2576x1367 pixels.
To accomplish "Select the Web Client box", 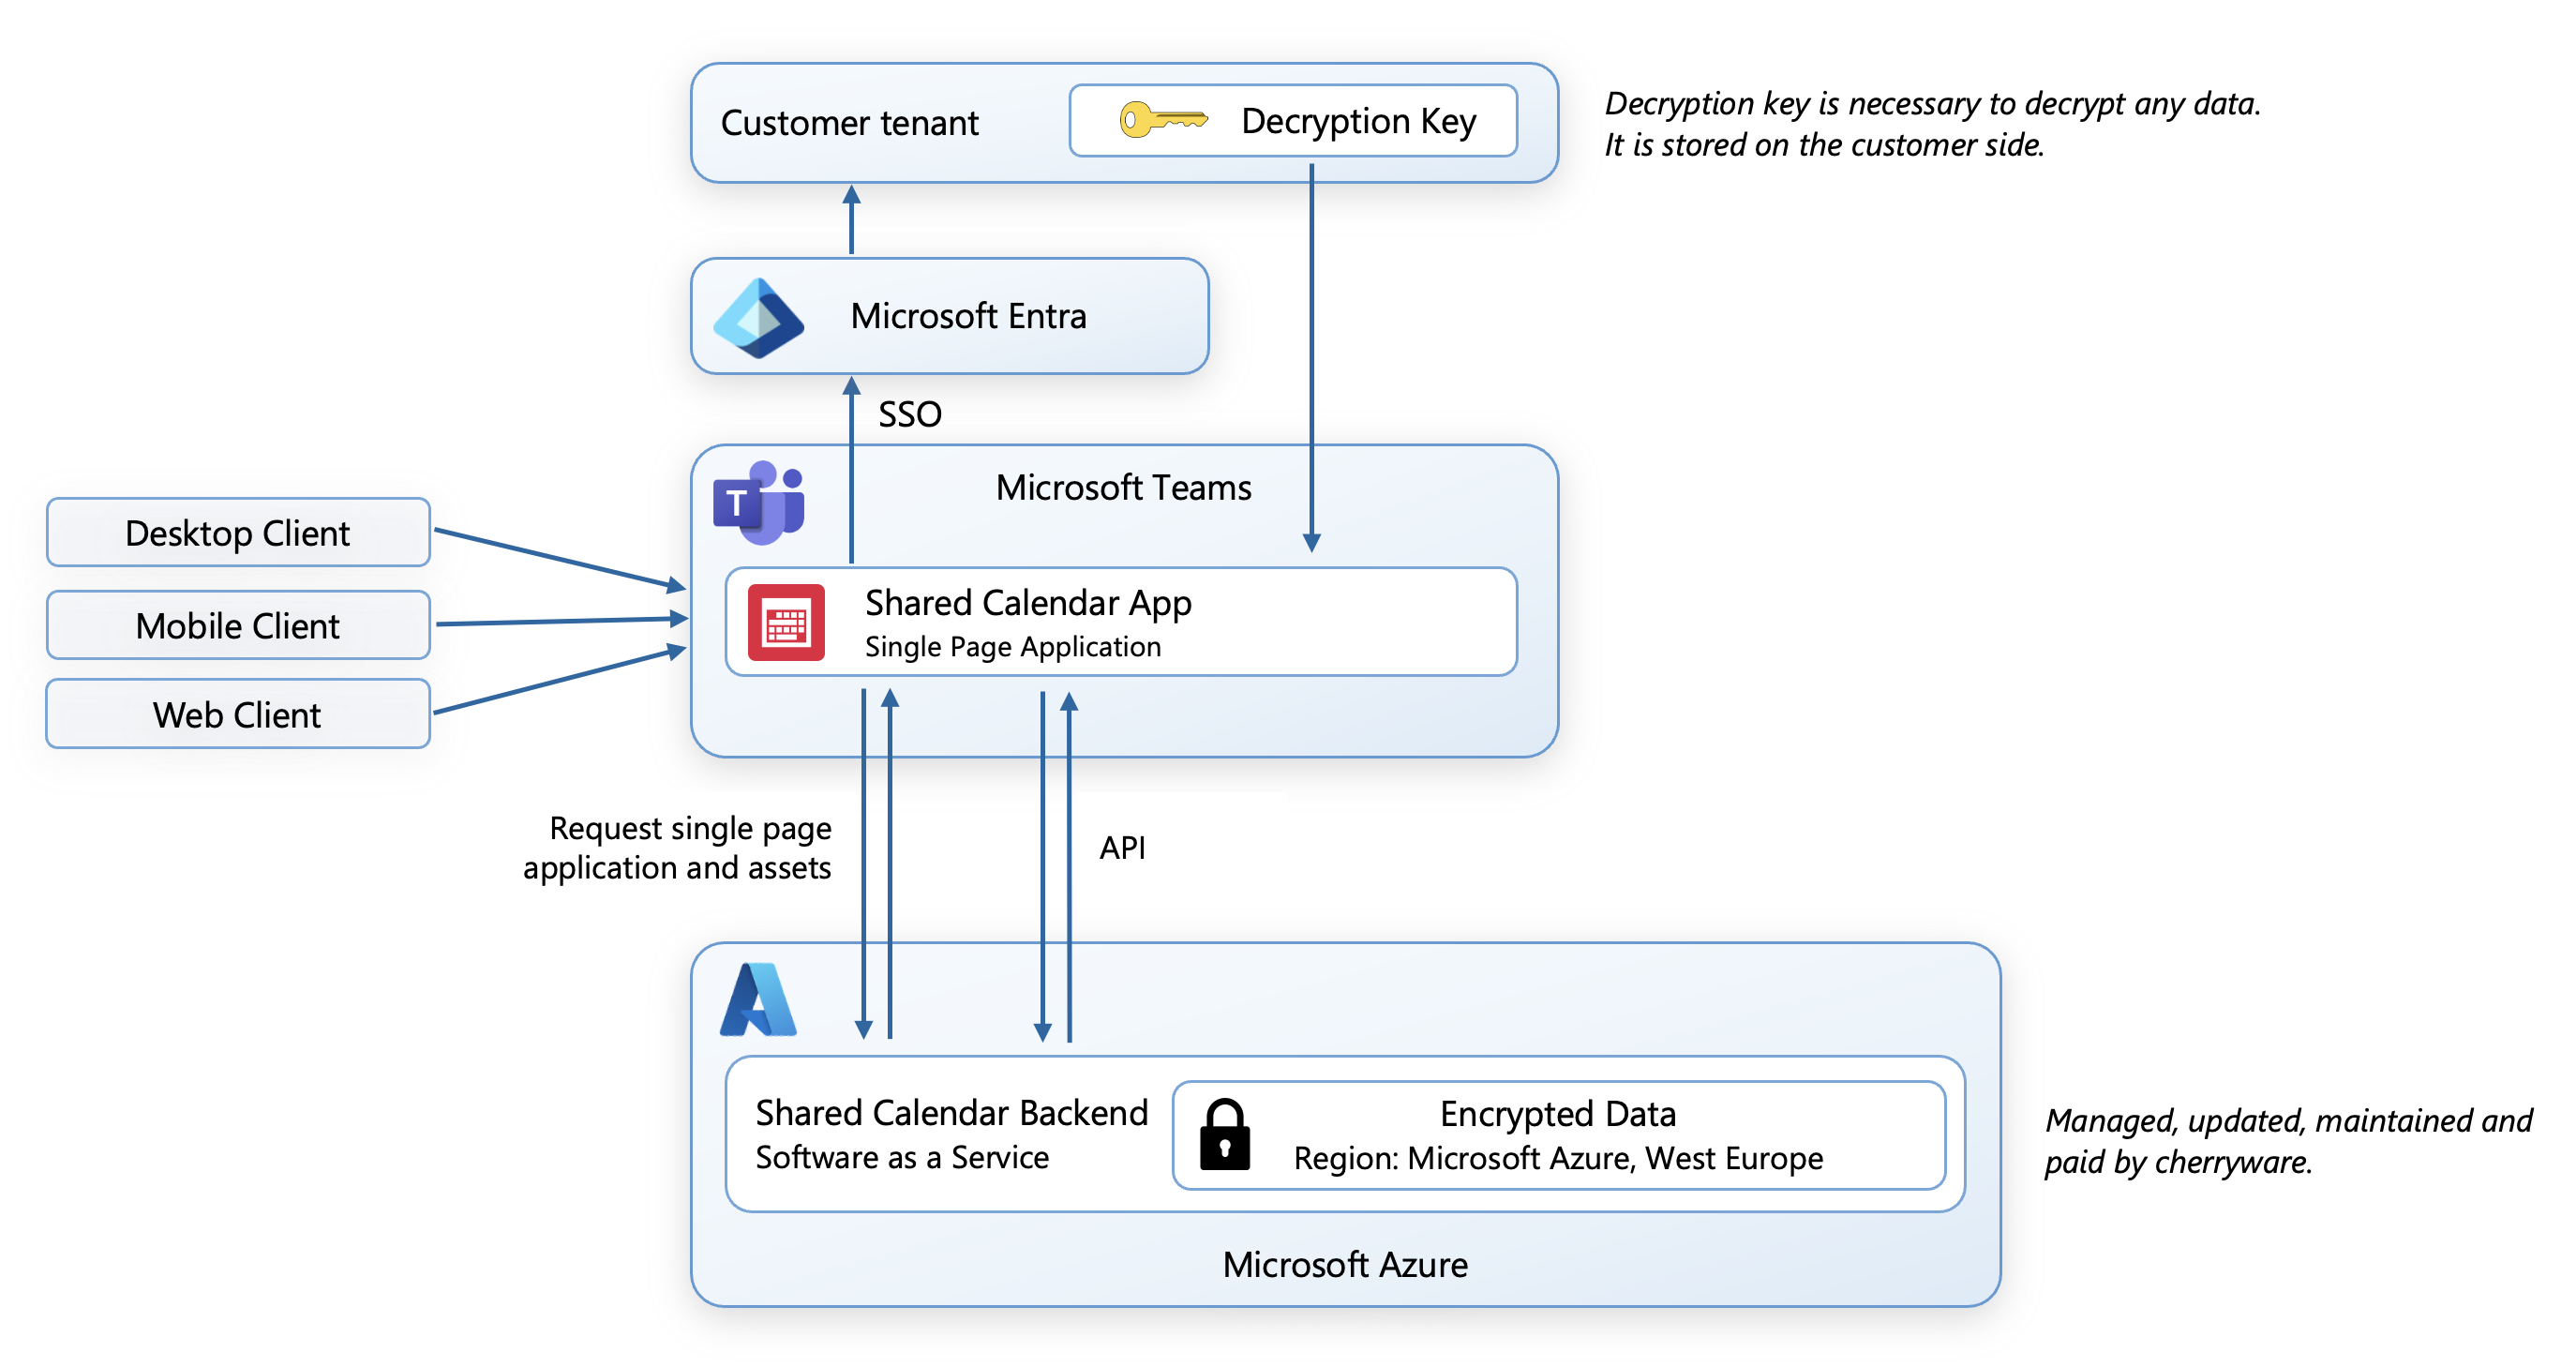I will pyautogui.click(x=238, y=714).
